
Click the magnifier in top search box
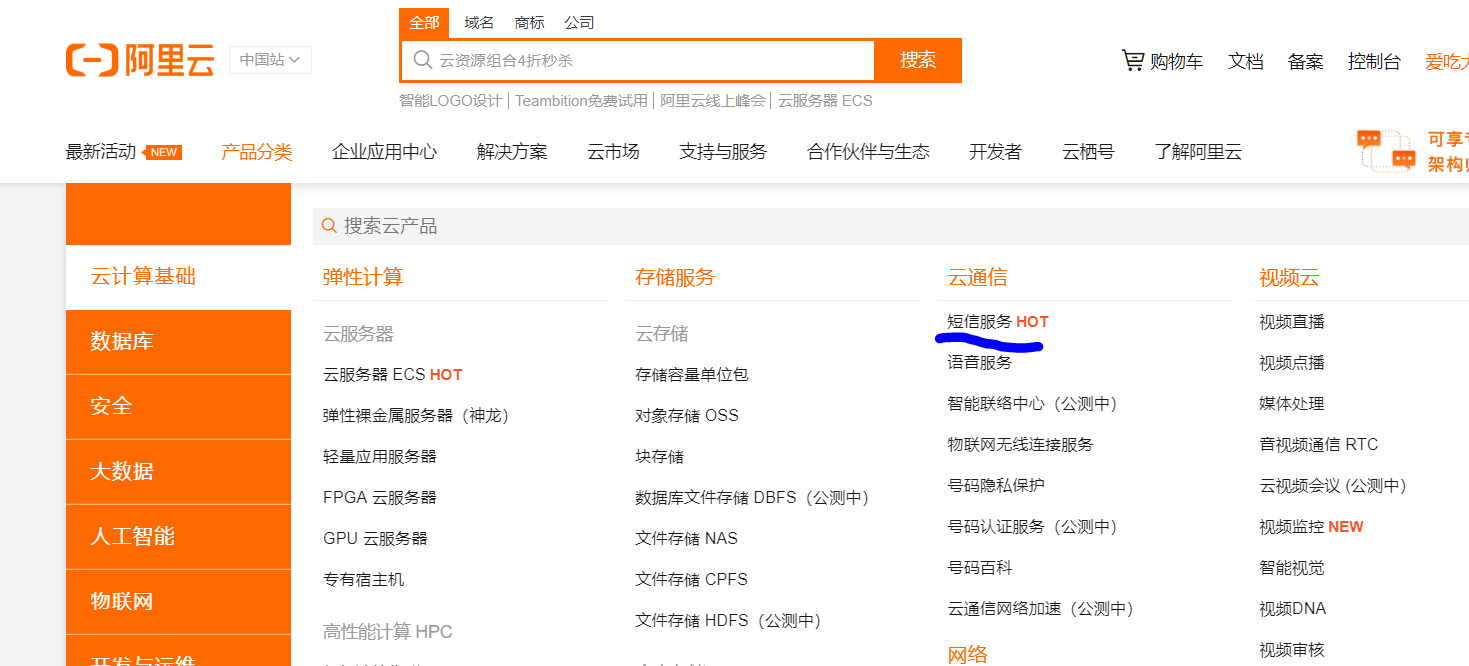[x=423, y=60]
